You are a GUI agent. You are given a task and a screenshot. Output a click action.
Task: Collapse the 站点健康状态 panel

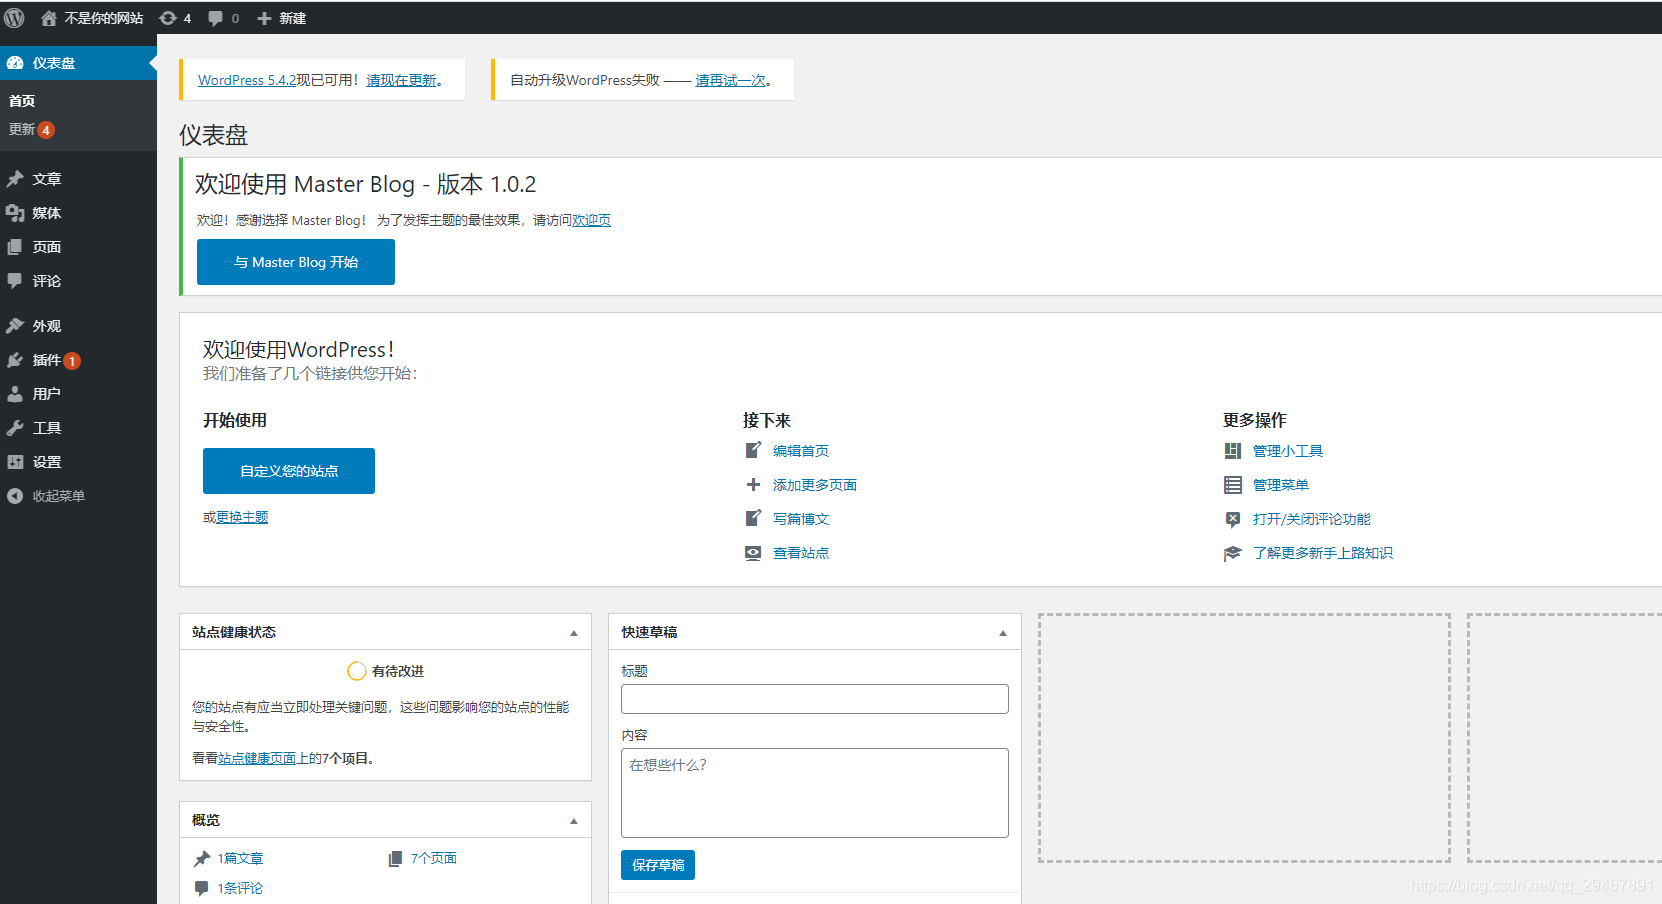click(574, 633)
